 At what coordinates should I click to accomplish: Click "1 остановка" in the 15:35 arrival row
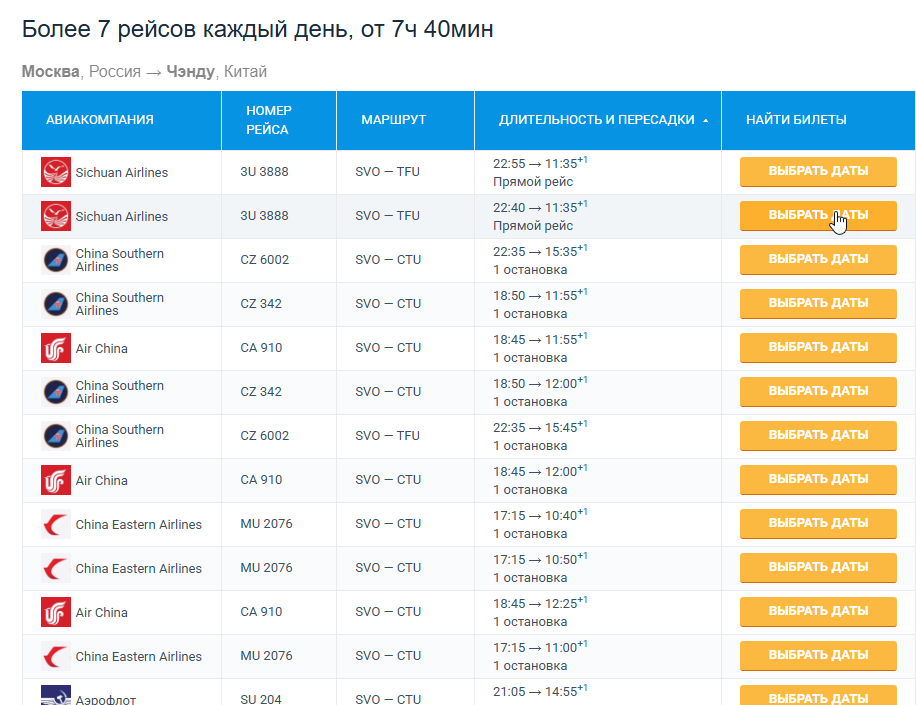point(530,270)
